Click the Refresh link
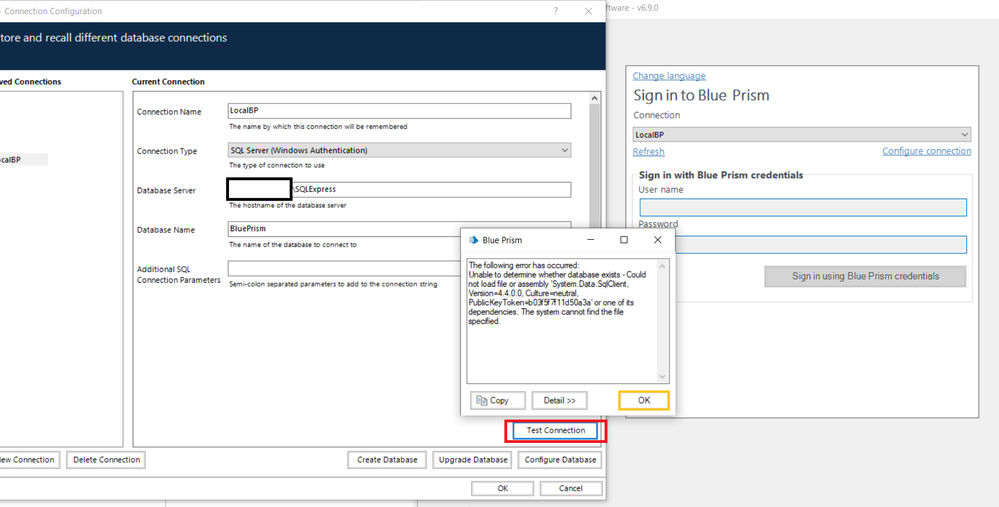This screenshot has height=507, width=999. click(x=649, y=152)
